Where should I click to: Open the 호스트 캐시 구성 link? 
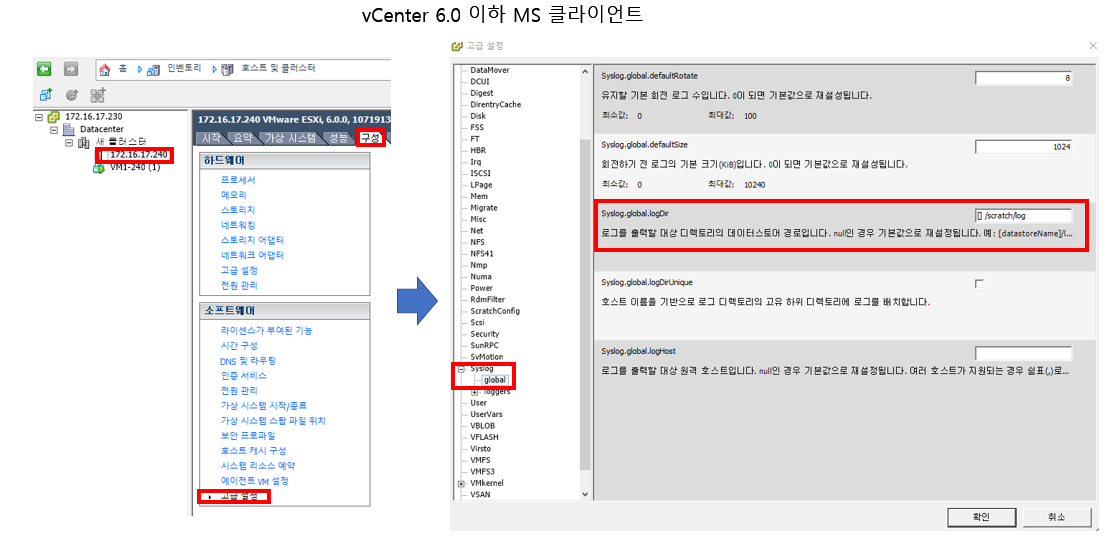point(253,451)
